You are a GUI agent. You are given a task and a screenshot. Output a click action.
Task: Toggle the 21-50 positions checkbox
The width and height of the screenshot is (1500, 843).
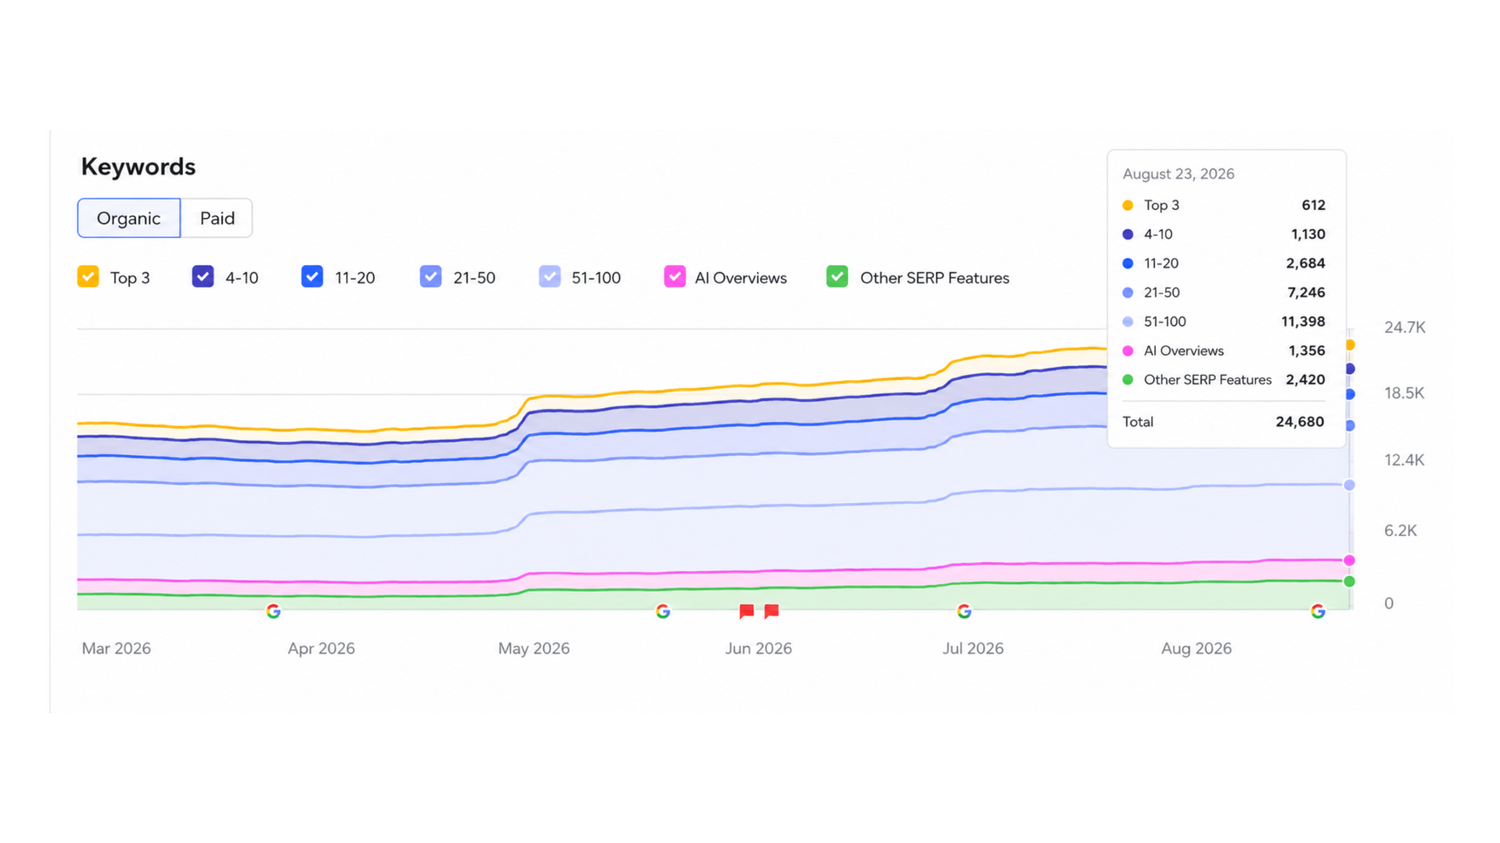431,277
